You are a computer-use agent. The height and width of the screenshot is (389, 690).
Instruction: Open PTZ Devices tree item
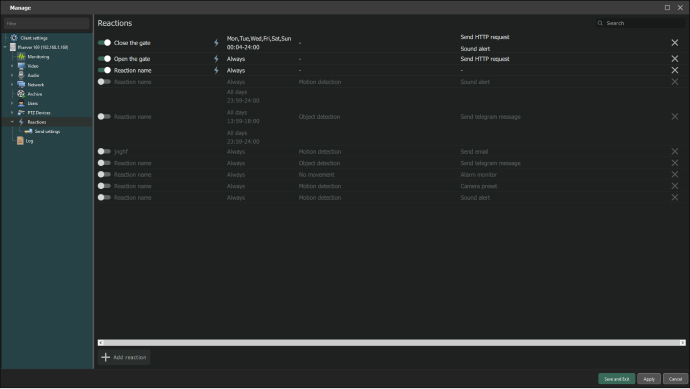coord(39,113)
